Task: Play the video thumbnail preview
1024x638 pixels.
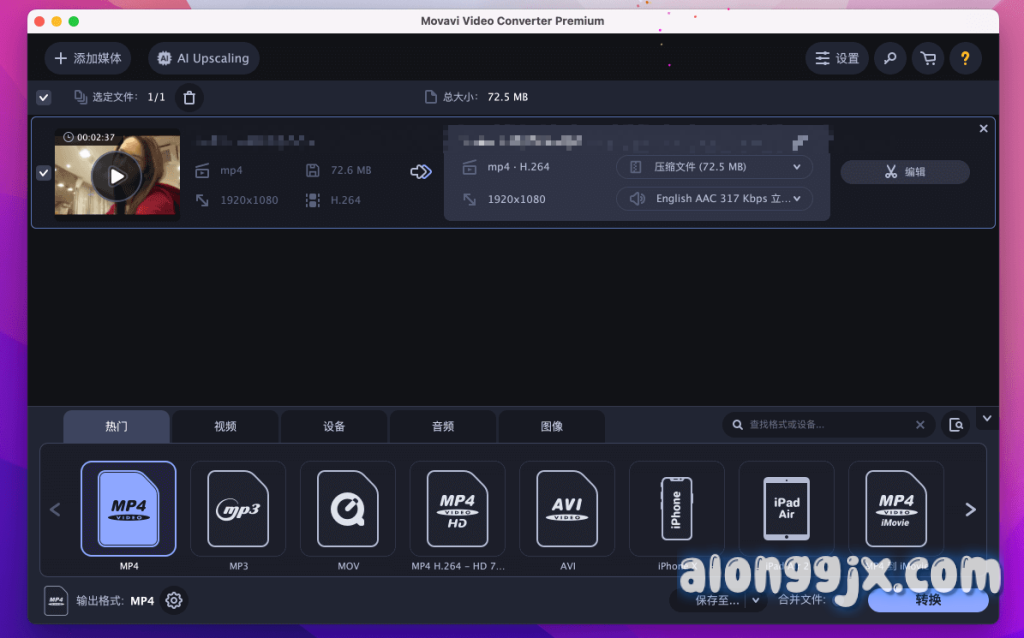Action: pos(117,177)
